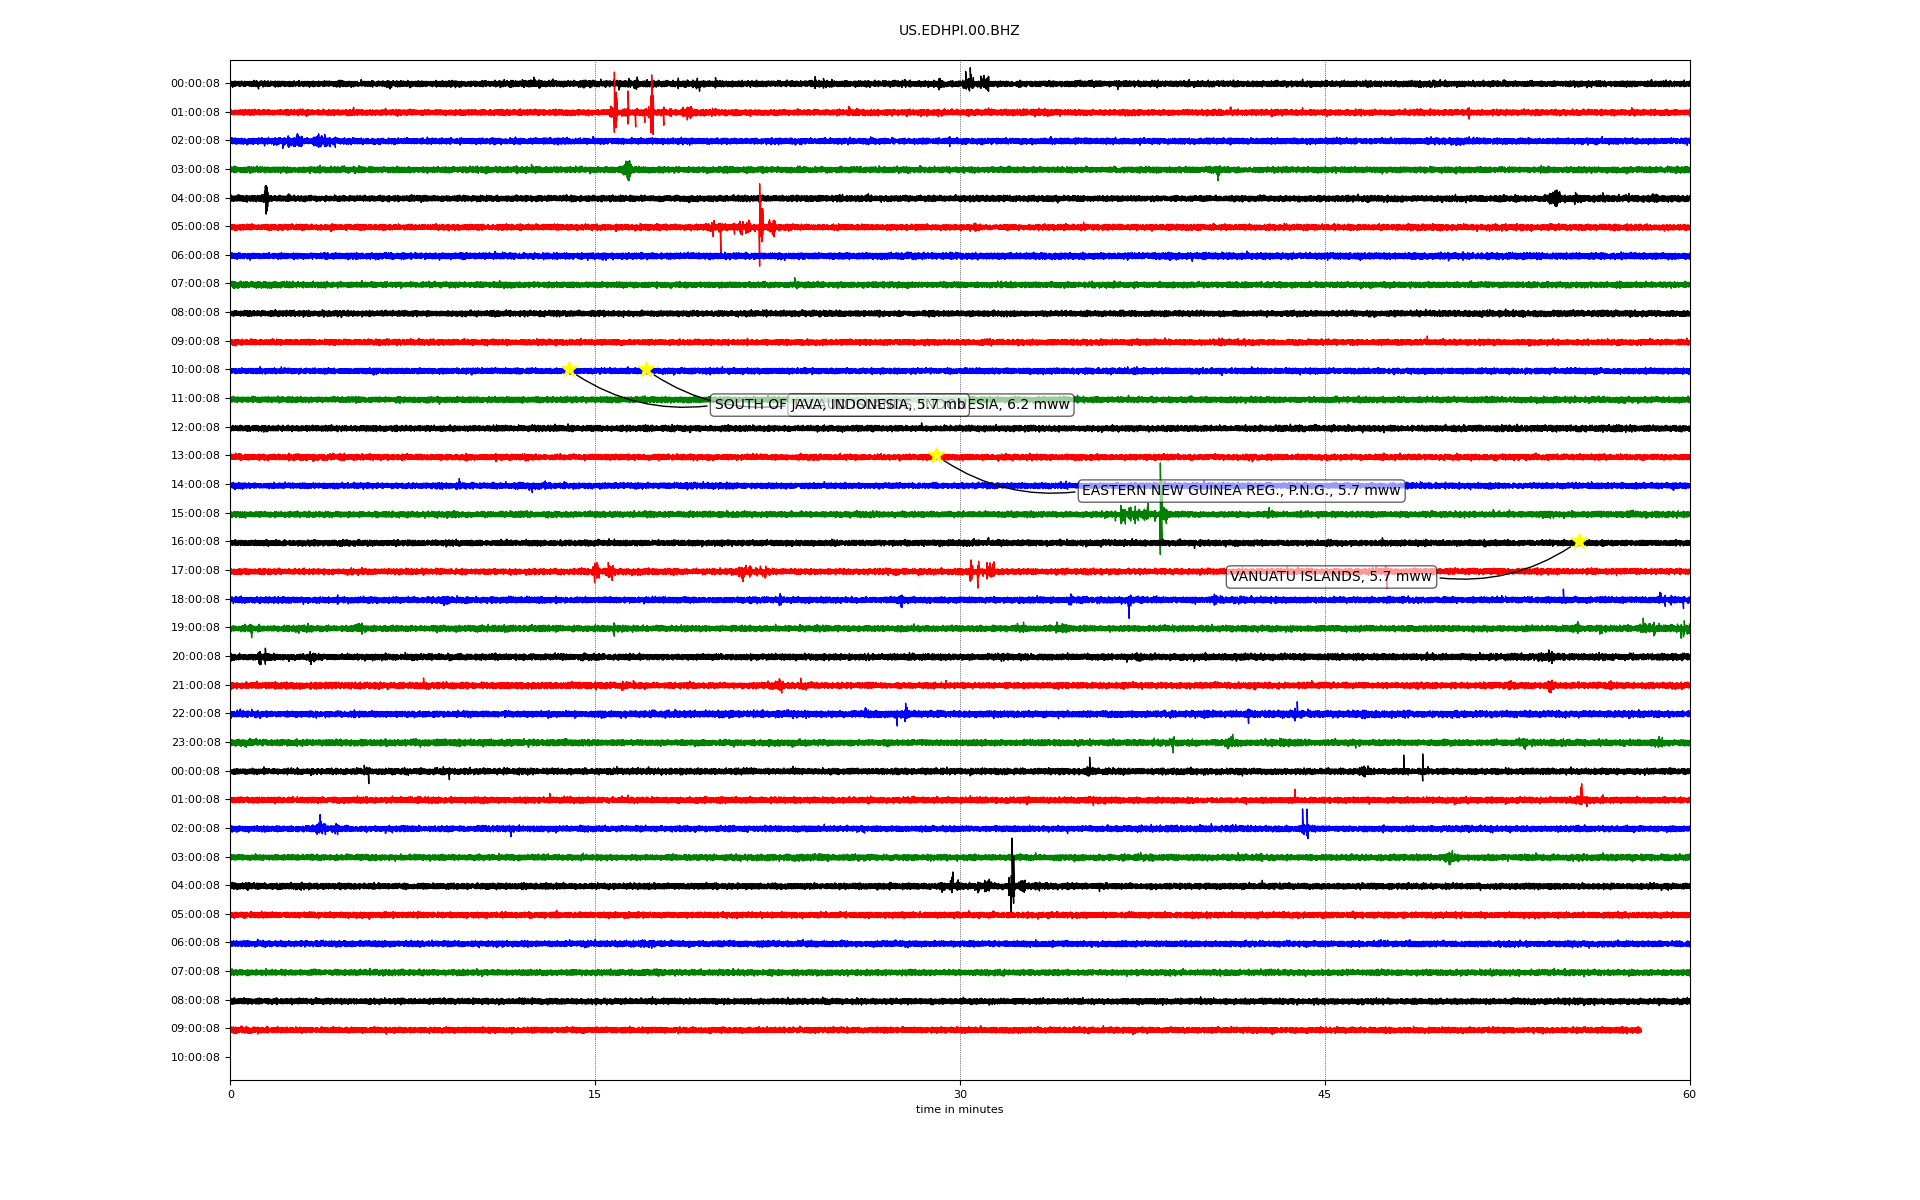Image resolution: width=1920 pixels, height=1200 pixels.
Task: Click the 14:00:08 time label
Action: pyautogui.click(x=195, y=484)
